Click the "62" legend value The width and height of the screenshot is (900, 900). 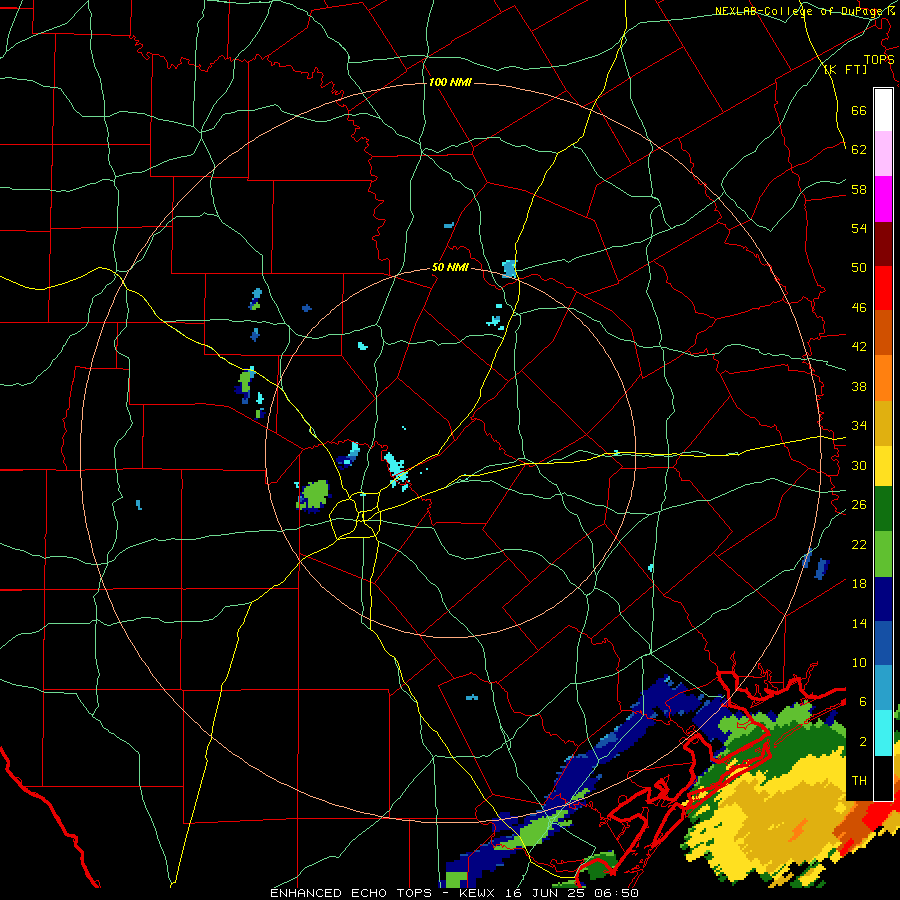coord(859,150)
